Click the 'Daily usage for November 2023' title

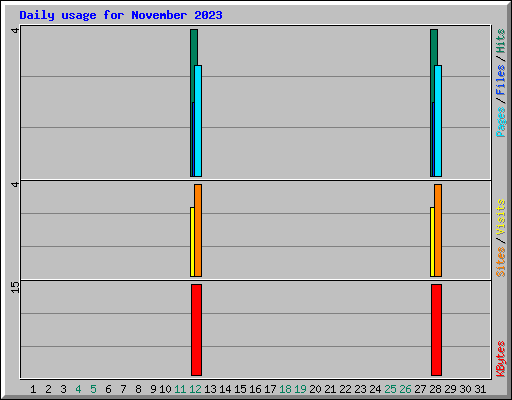click(x=121, y=15)
